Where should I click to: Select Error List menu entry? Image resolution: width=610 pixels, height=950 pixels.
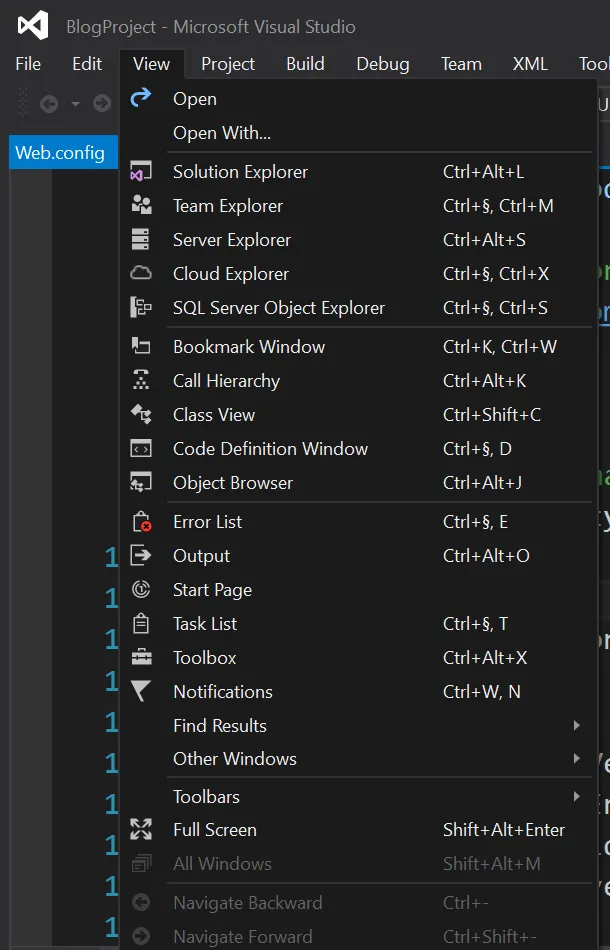(x=357, y=522)
